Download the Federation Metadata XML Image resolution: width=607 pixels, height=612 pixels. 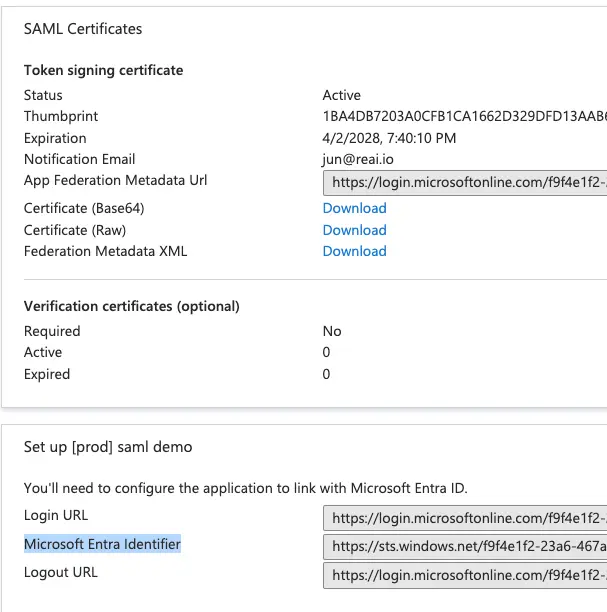point(354,251)
